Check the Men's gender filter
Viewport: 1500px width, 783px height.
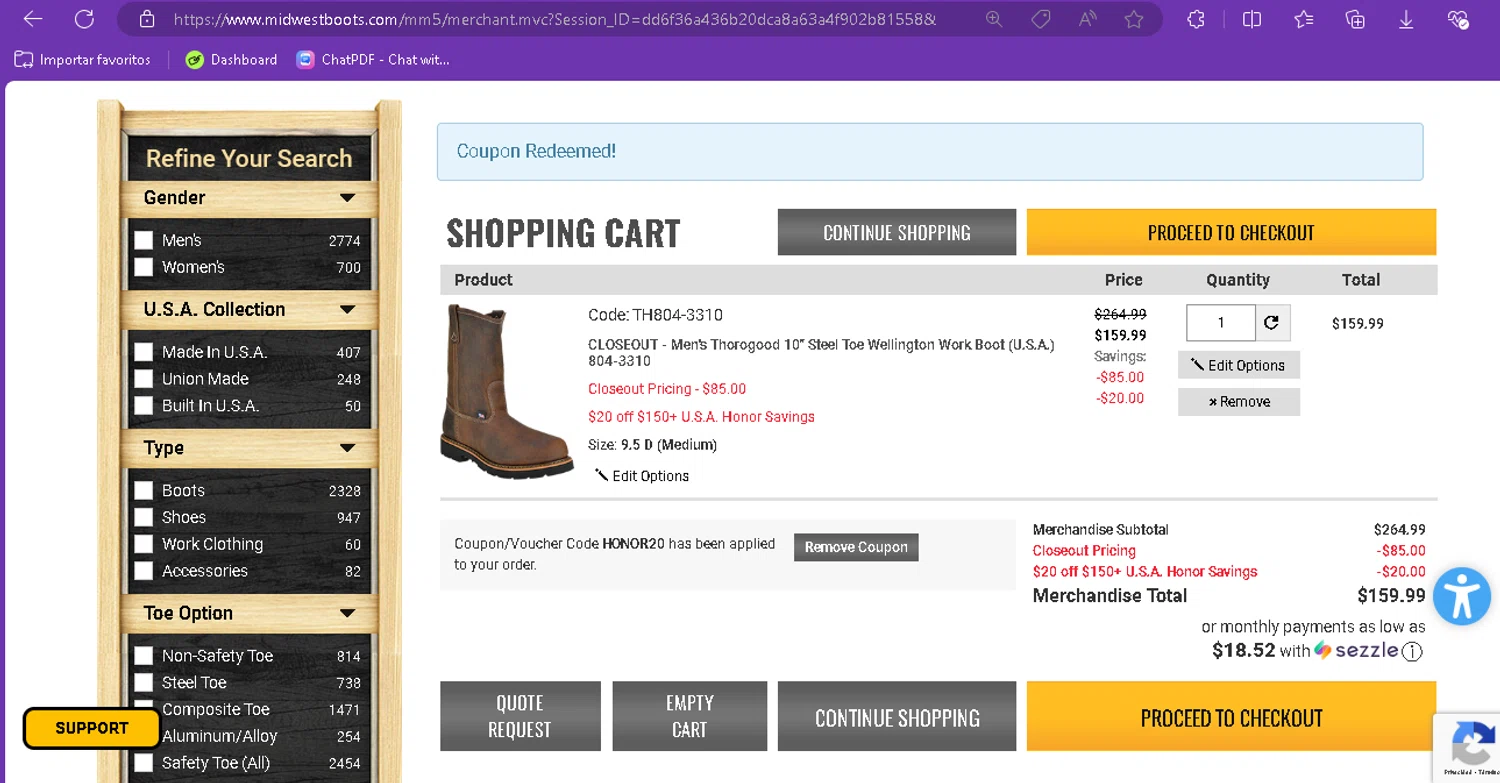pyautogui.click(x=144, y=240)
